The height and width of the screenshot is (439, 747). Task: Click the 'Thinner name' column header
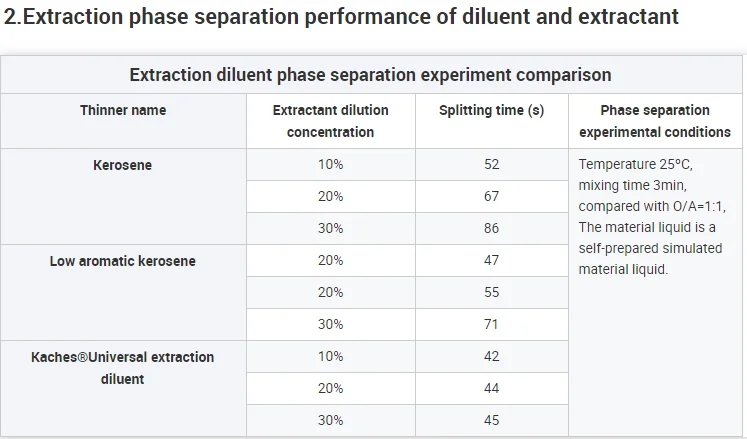pyautogui.click(x=123, y=110)
